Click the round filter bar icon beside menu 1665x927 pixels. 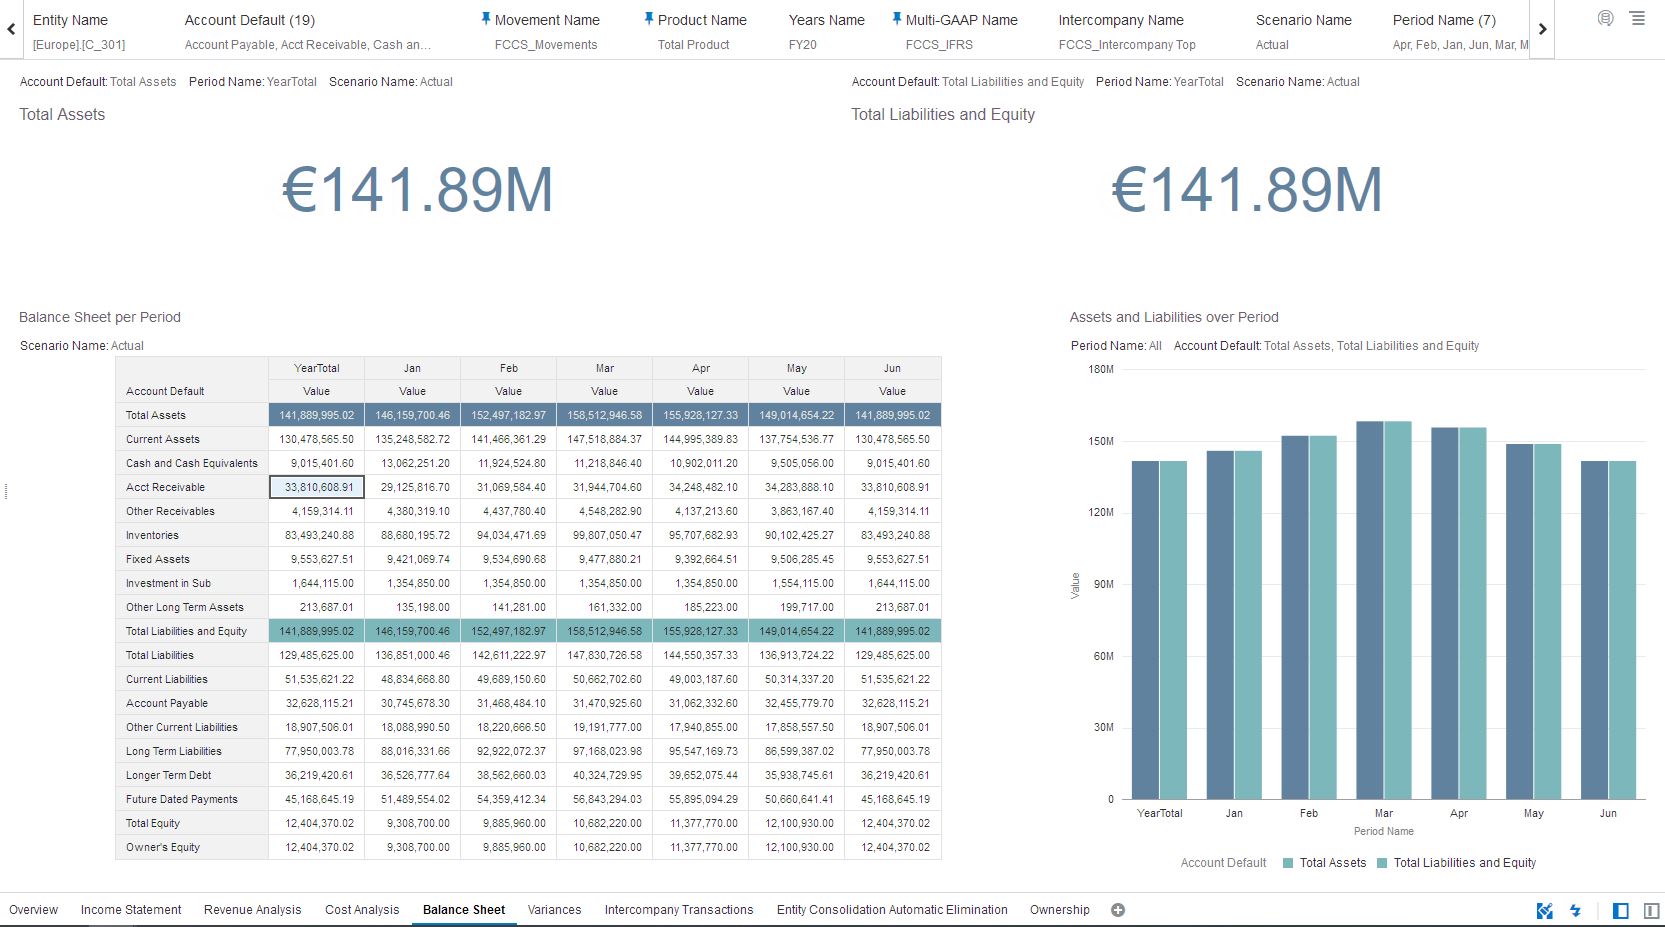pos(1605,18)
